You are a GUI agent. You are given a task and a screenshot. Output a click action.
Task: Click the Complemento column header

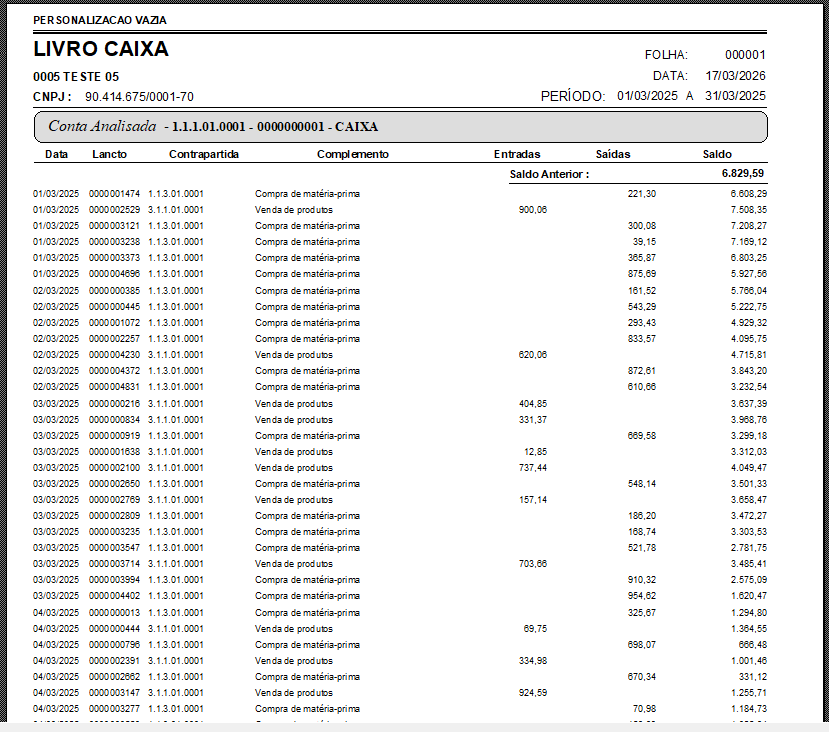click(x=353, y=155)
